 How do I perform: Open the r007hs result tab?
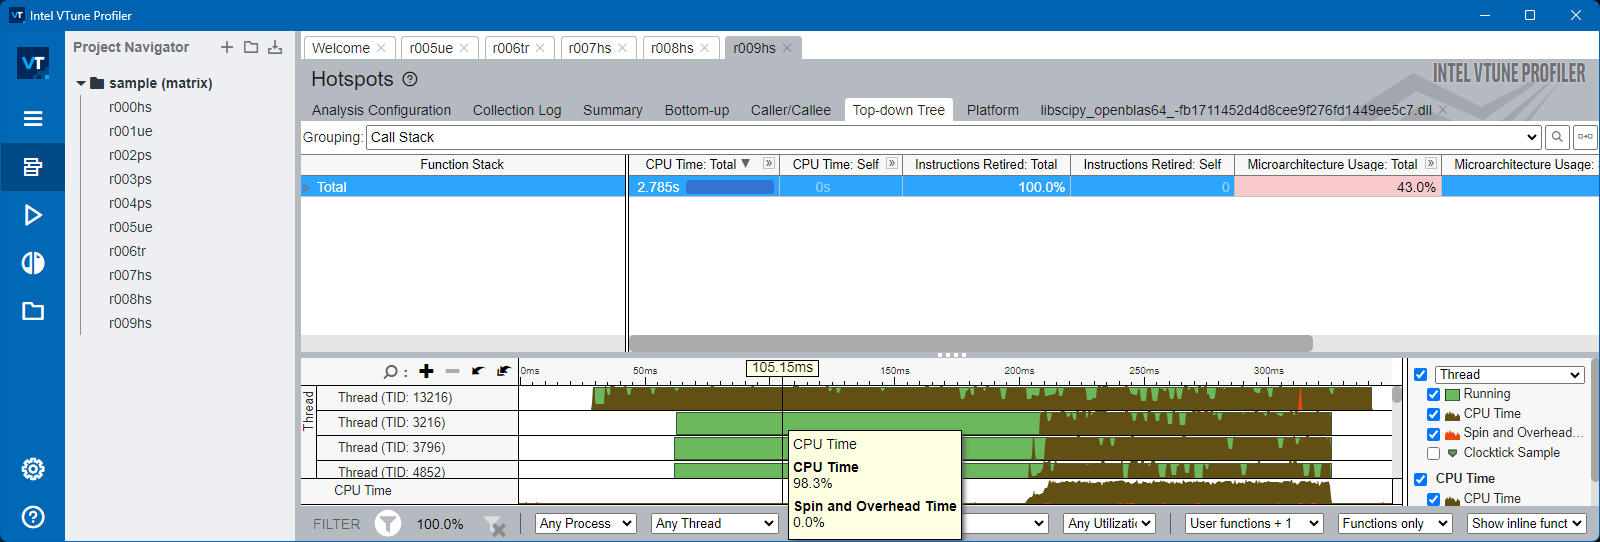[x=589, y=48]
